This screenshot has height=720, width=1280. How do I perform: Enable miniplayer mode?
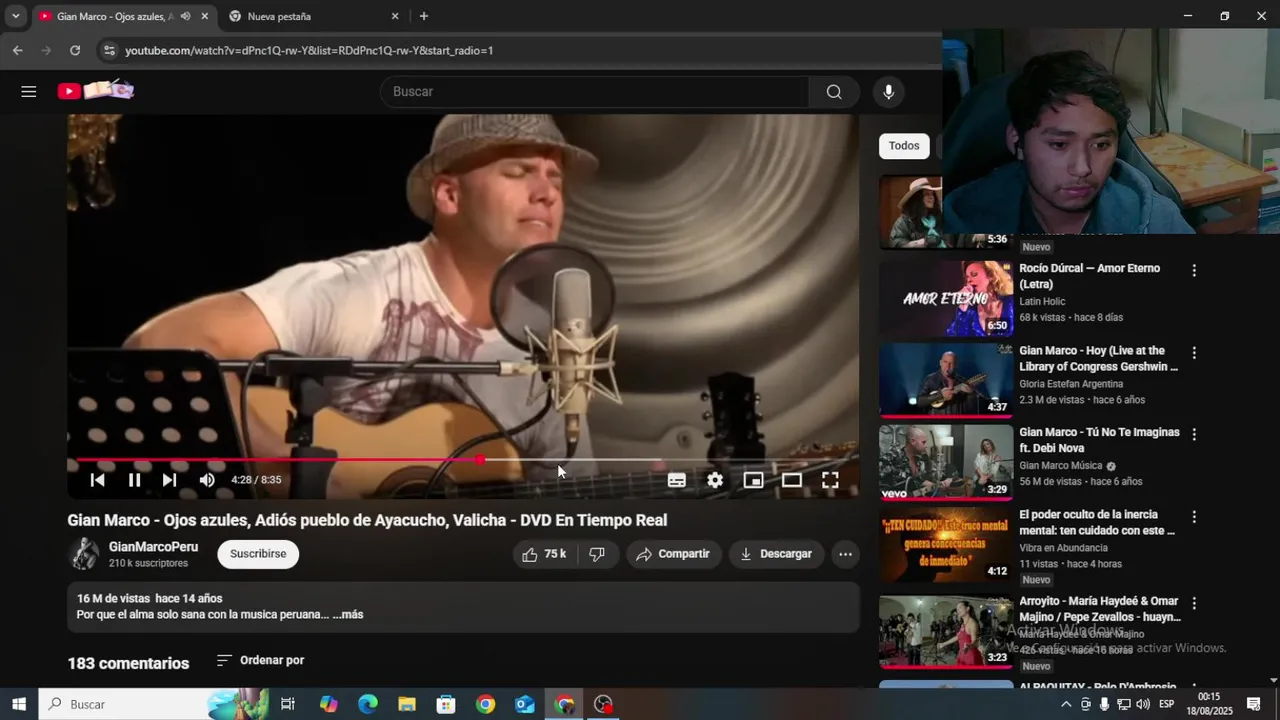point(753,480)
